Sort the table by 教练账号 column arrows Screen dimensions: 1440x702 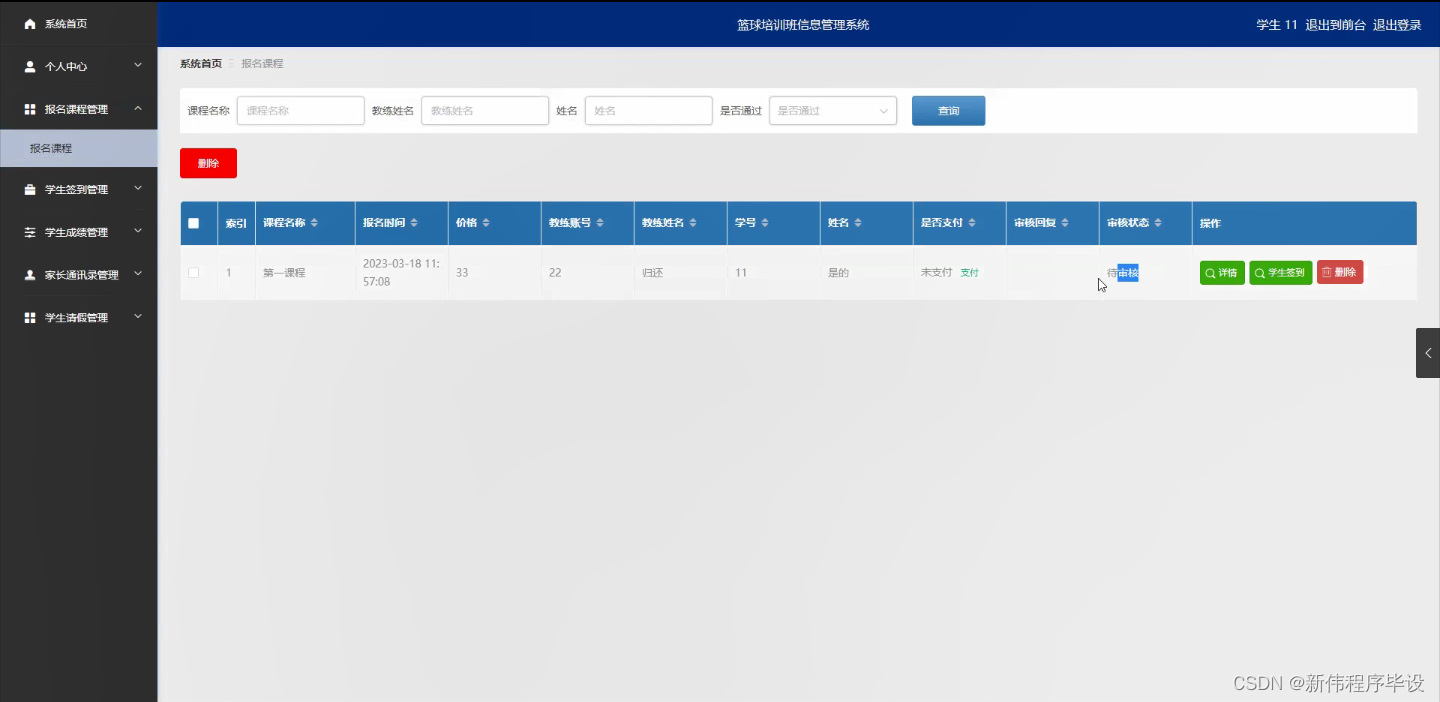click(600, 223)
